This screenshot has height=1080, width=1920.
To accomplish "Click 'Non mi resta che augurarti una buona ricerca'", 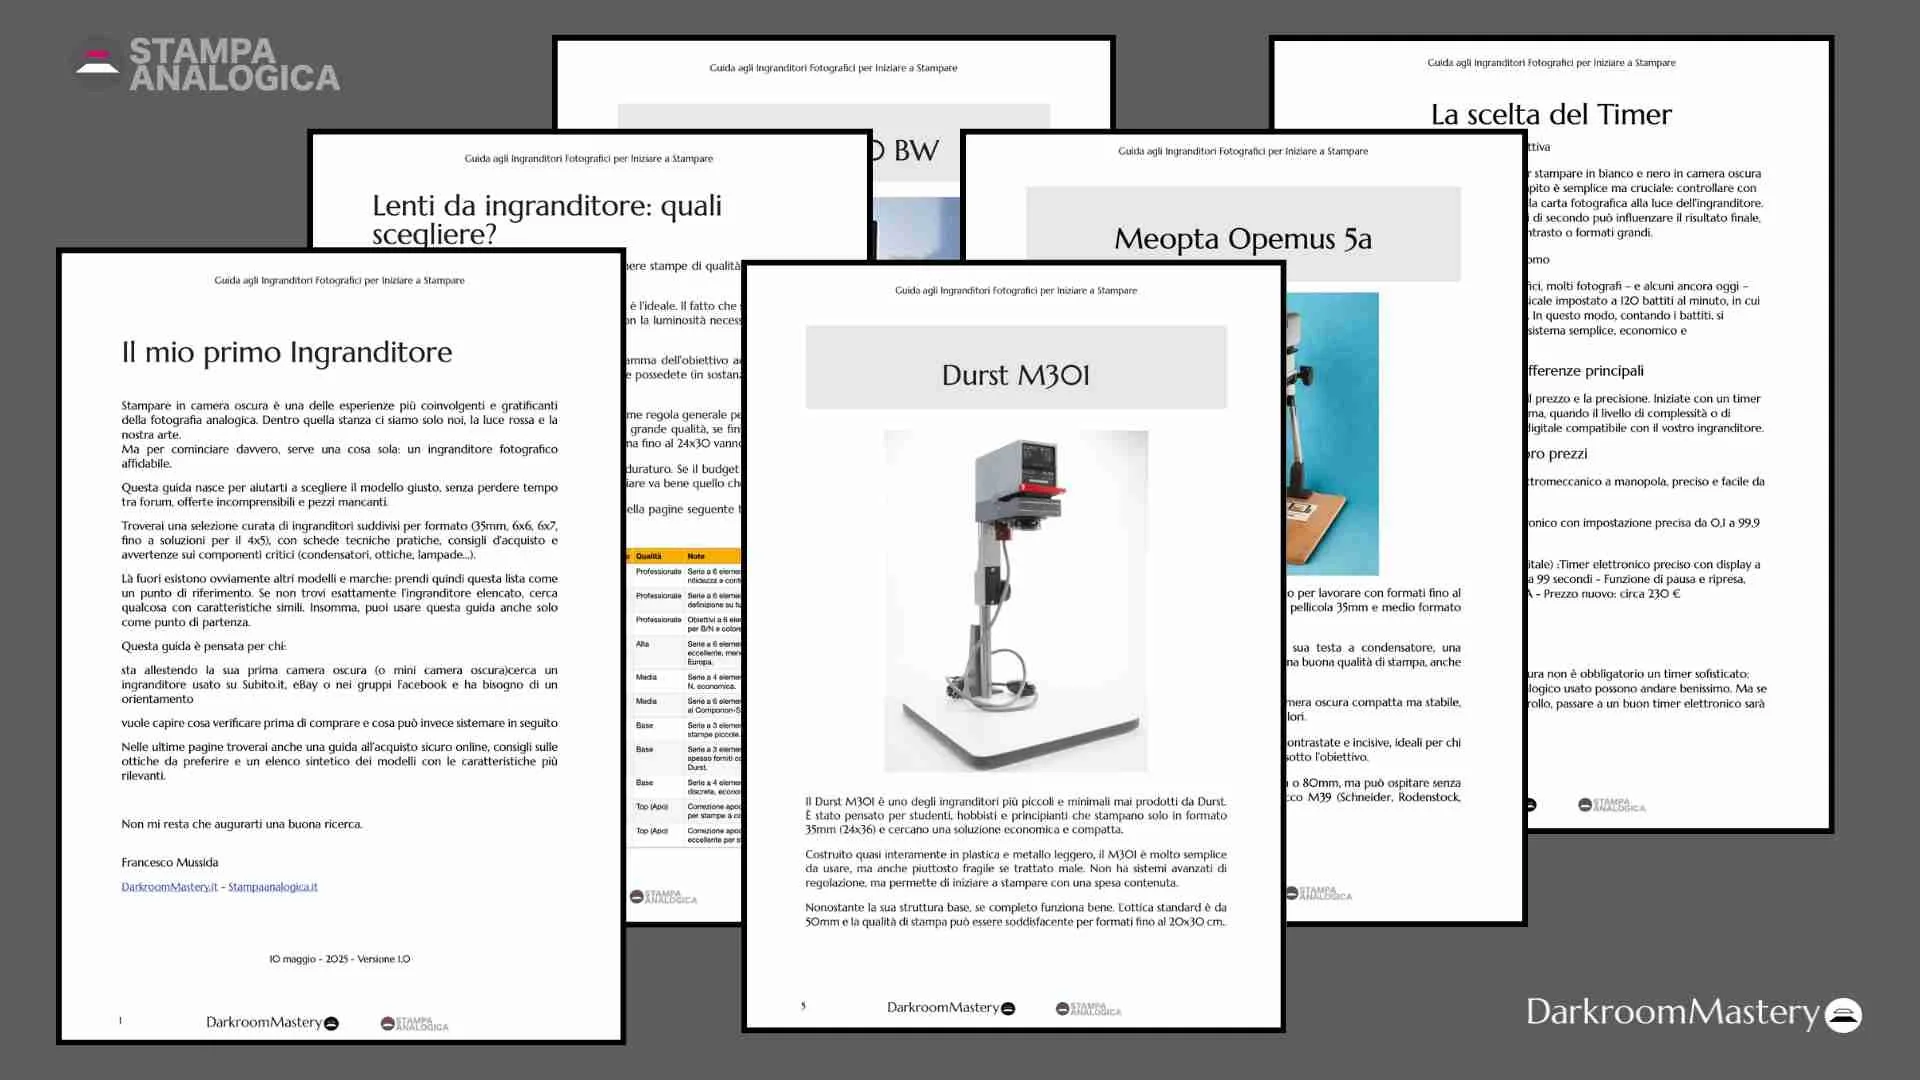I will (x=242, y=824).
